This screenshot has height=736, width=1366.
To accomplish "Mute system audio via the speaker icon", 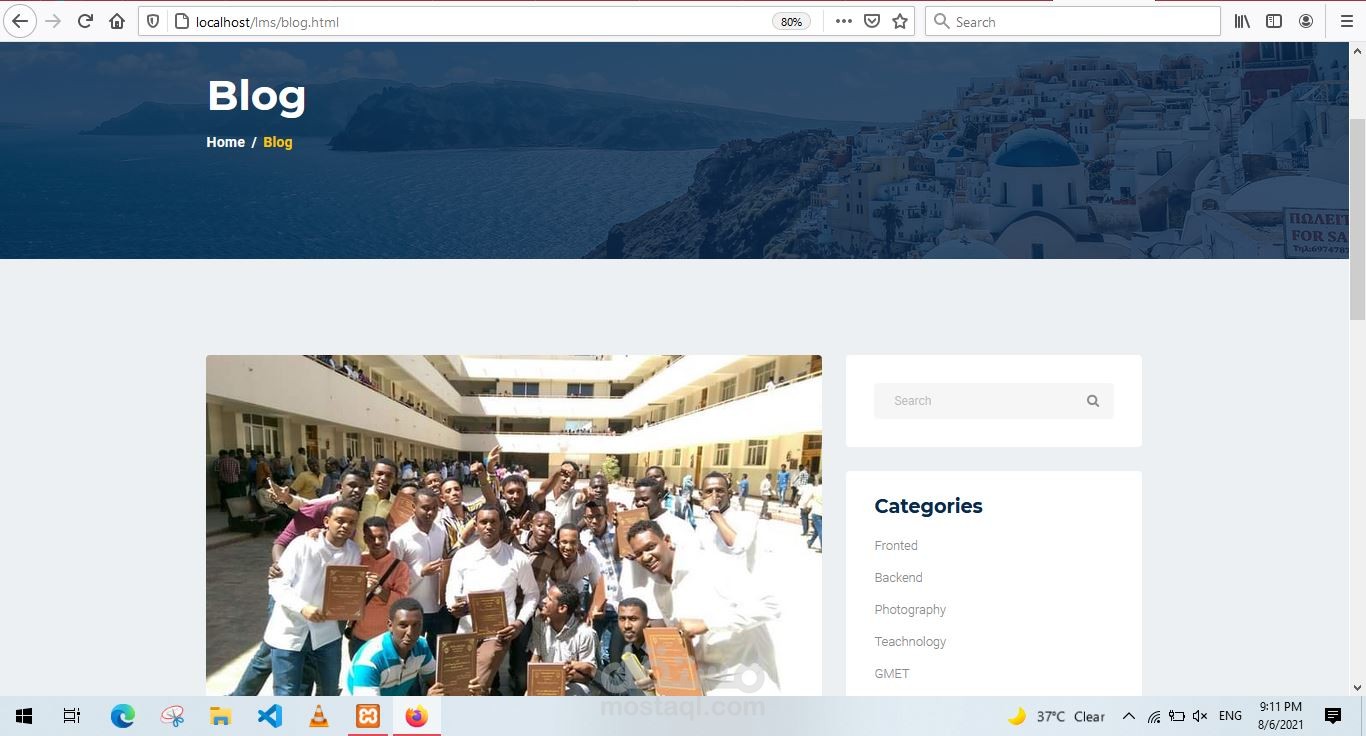I will click(1199, 716).
